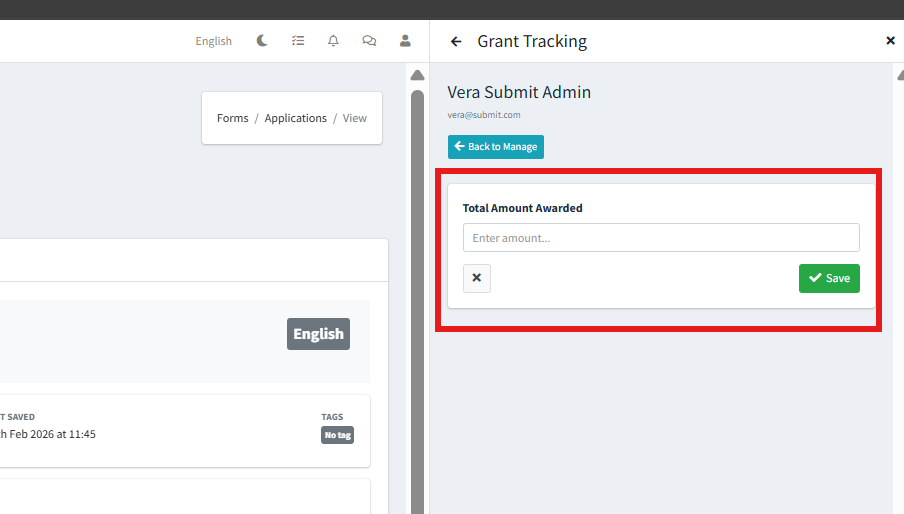Click the No tag badge
The width and height of the screenshot is (904, 514).
337,435
